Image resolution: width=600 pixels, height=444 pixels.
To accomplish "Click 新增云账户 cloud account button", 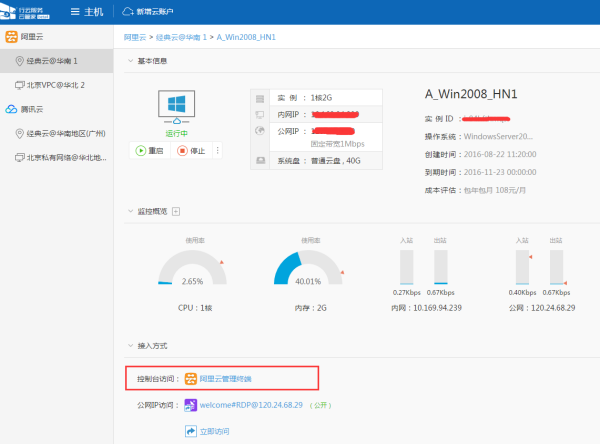I will [148, 12].
